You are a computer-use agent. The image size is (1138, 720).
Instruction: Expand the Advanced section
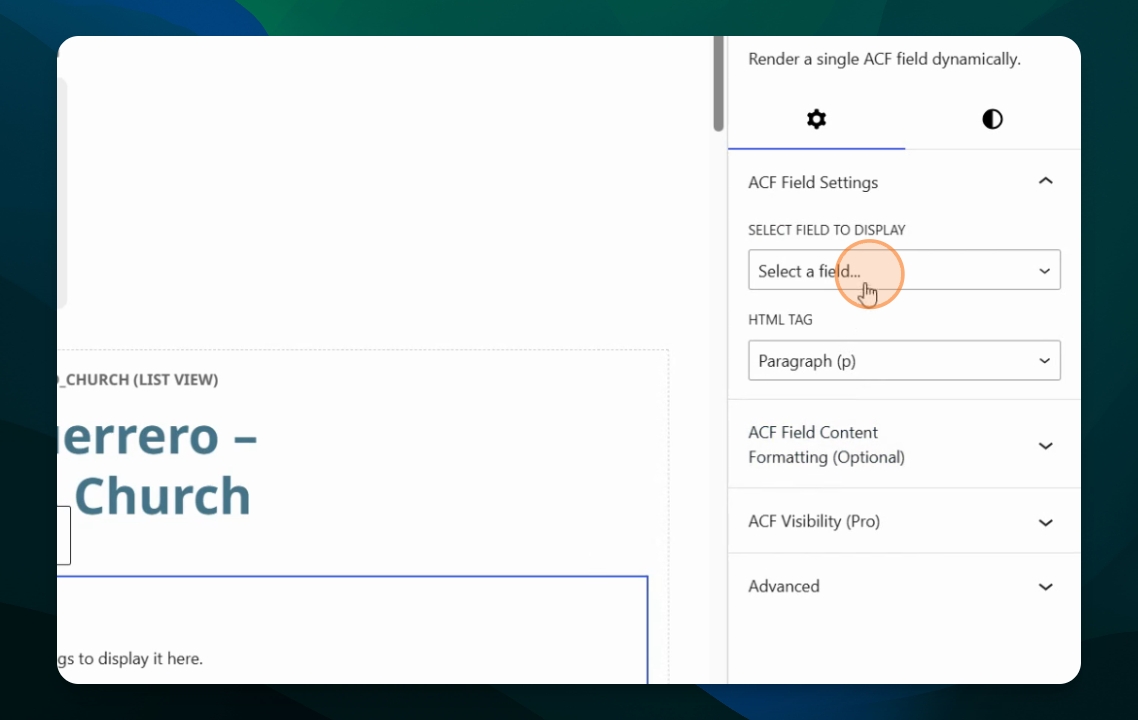(x=904, y=586)
